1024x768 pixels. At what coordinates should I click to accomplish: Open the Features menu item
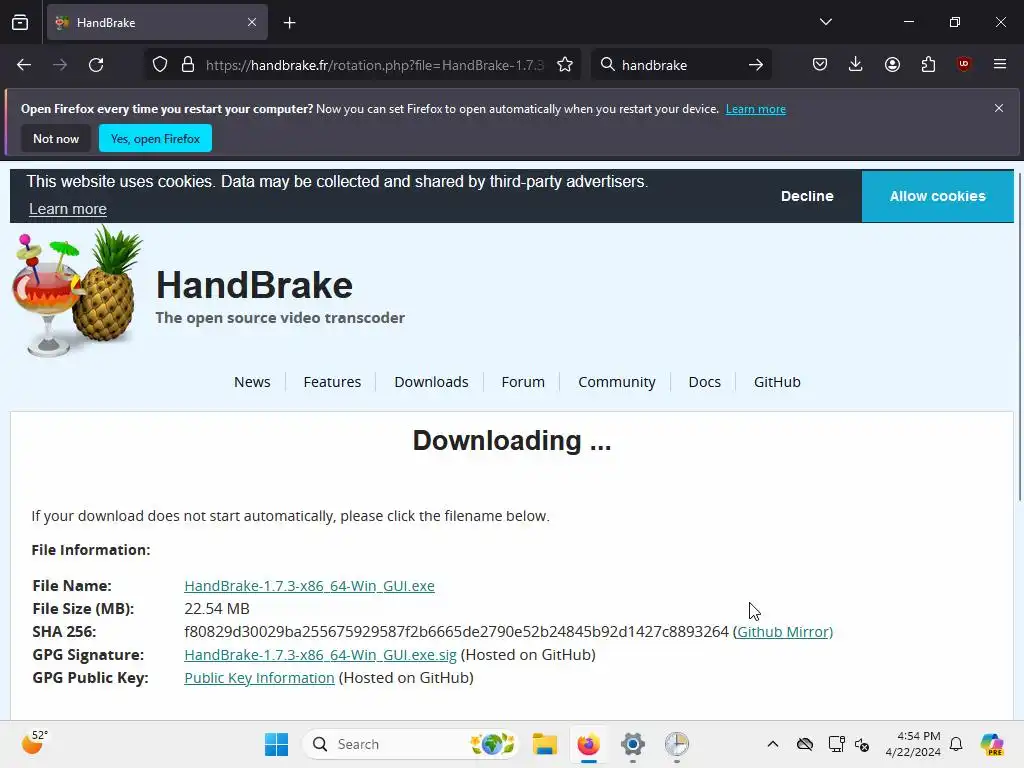pos(332,382)
